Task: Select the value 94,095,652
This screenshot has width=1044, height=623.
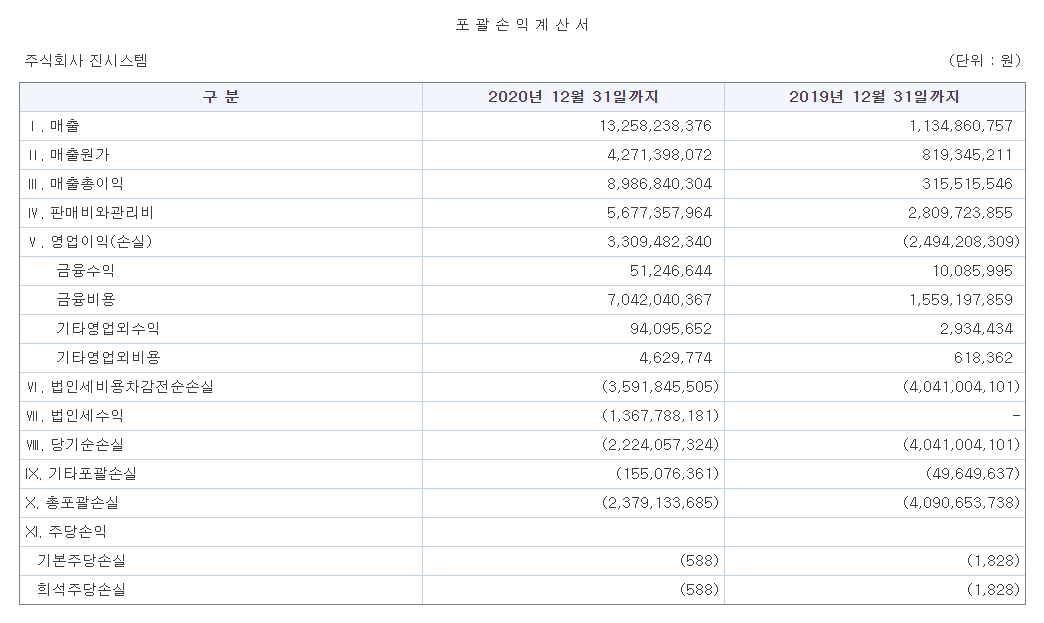Action: pyautogui.click(x=670, y=329)
